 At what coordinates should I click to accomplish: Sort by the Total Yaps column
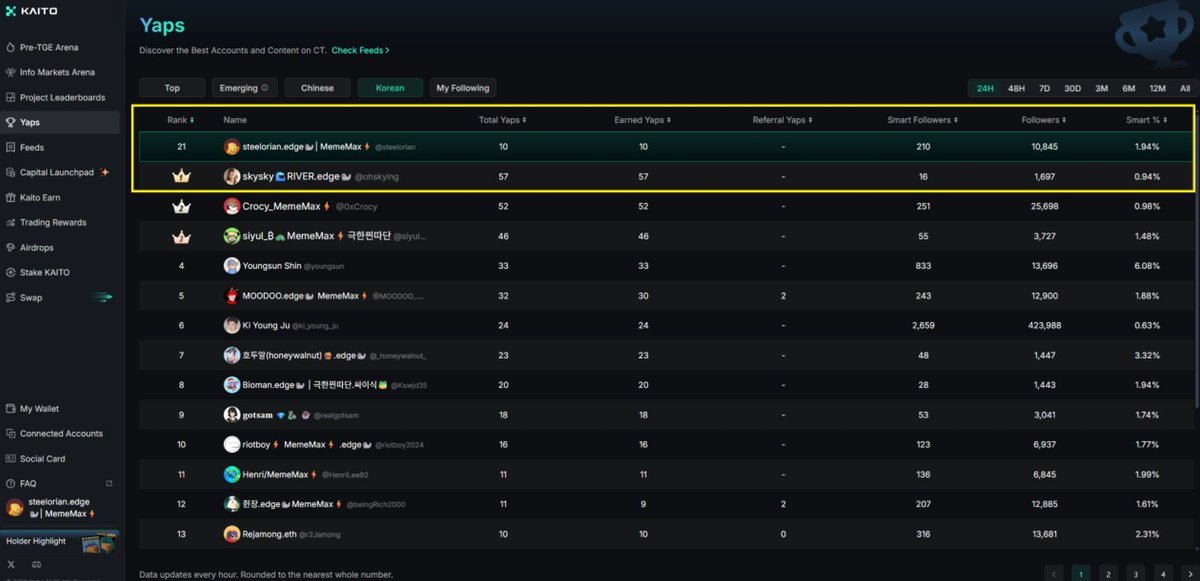pos(503,120)
